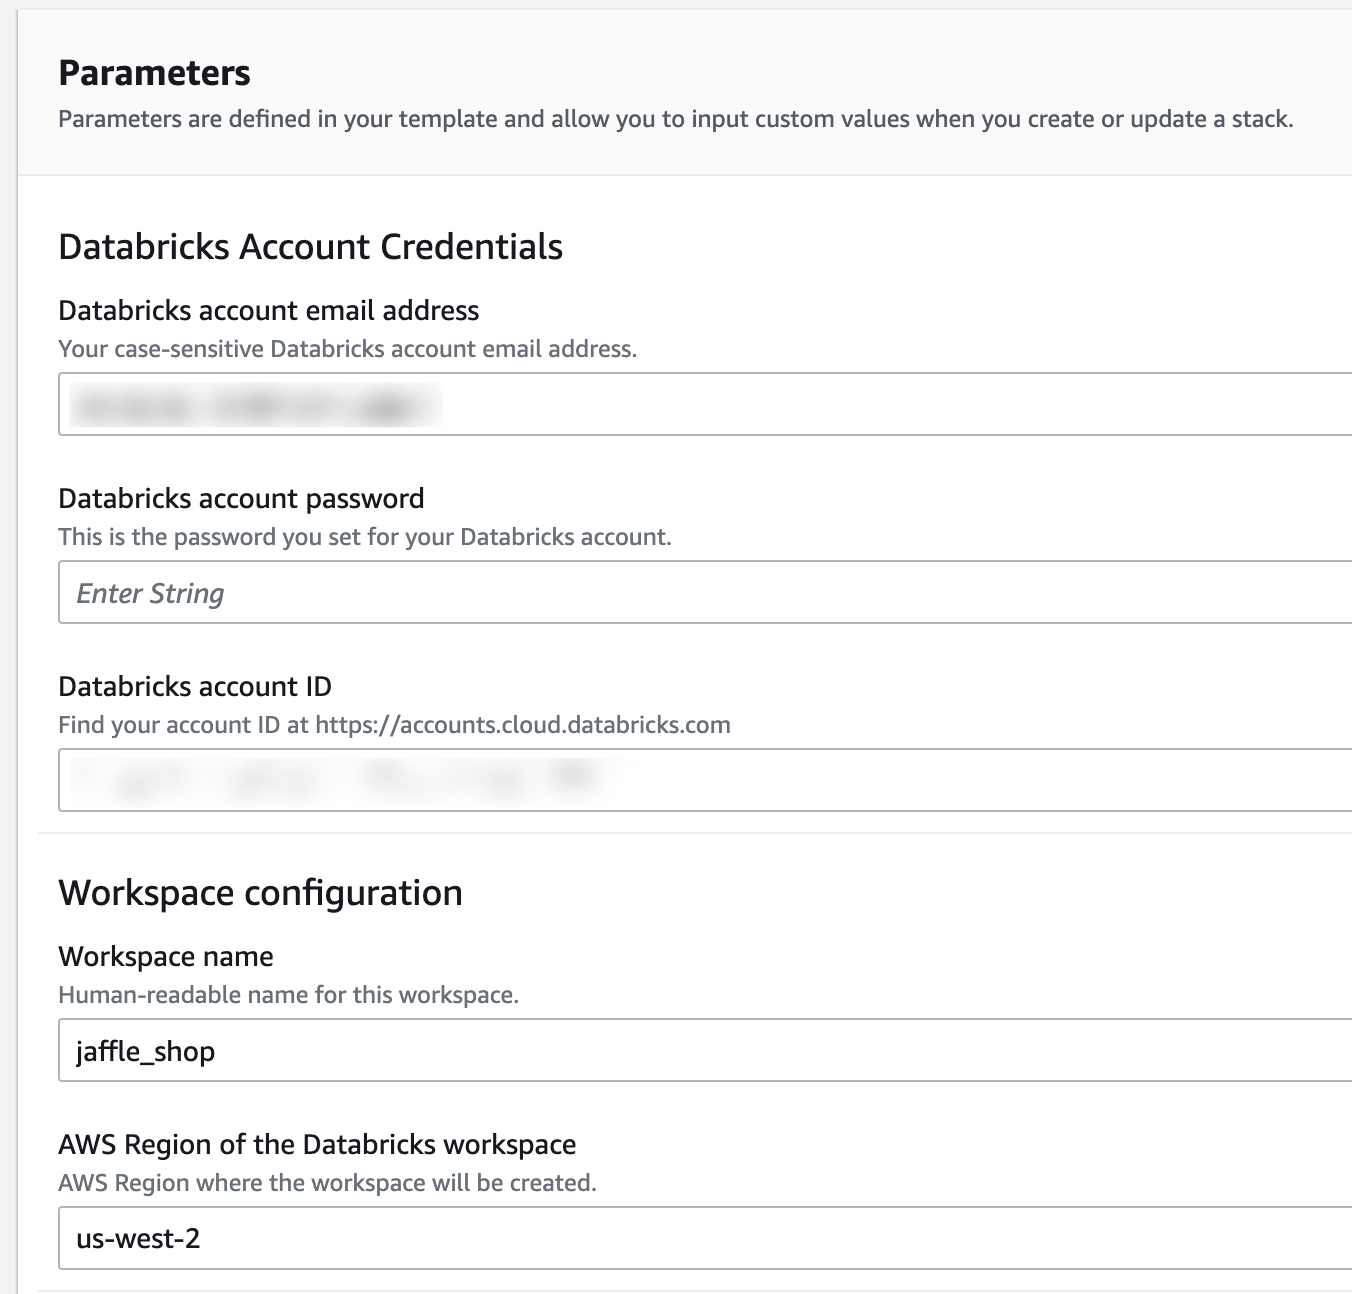Screen dimensions: 1352x1294
Task: Select the jaffle_shop text value
Action: (146, 1051)
